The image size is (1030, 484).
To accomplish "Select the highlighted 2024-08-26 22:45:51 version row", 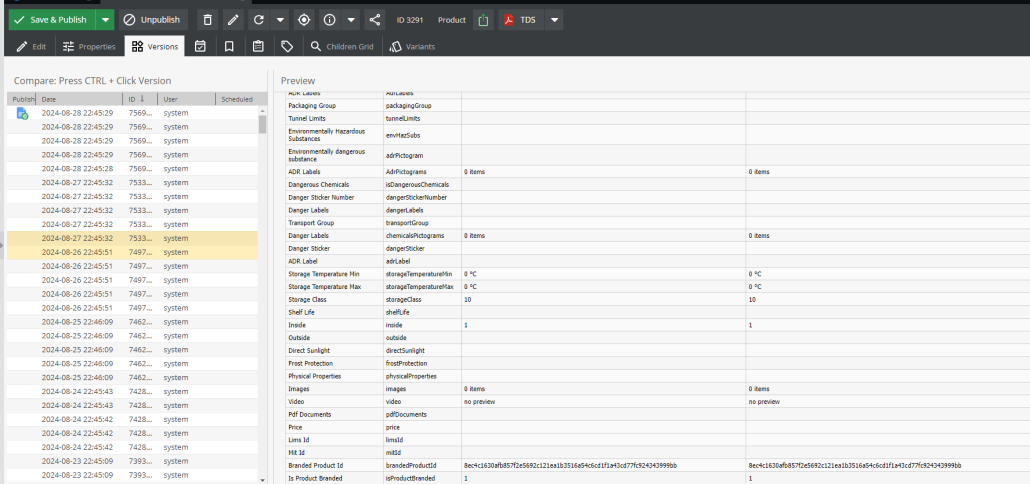I will (x=132, y=252).
